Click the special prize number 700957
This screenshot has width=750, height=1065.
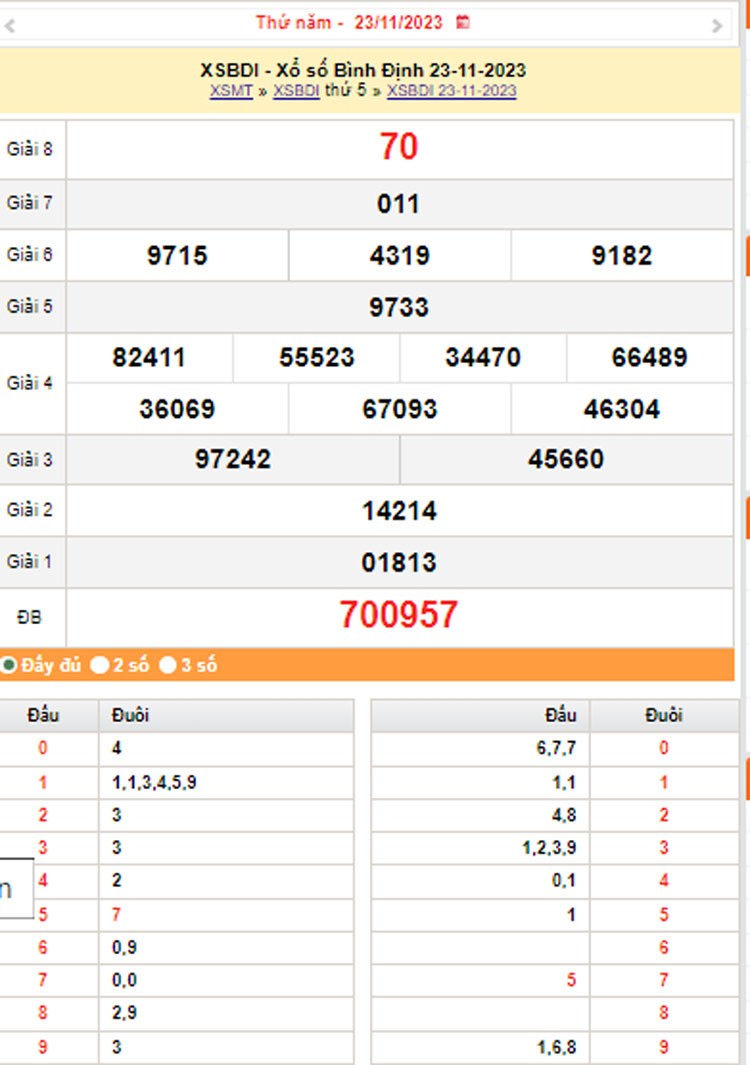398,615
